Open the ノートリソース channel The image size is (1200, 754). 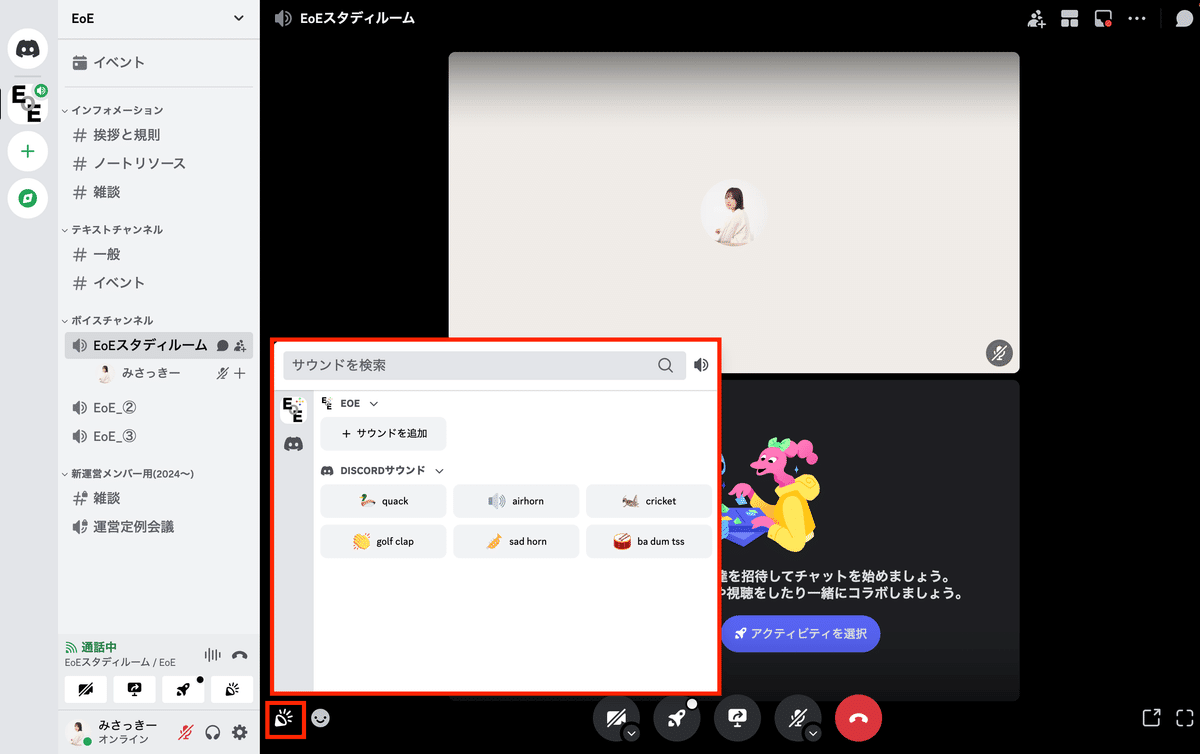coord(159,163)
